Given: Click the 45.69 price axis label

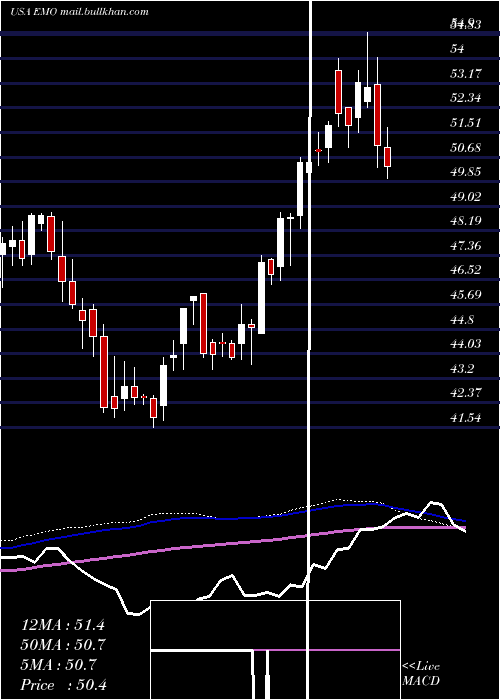Looking at the screenshot, I should pos(466,295).
